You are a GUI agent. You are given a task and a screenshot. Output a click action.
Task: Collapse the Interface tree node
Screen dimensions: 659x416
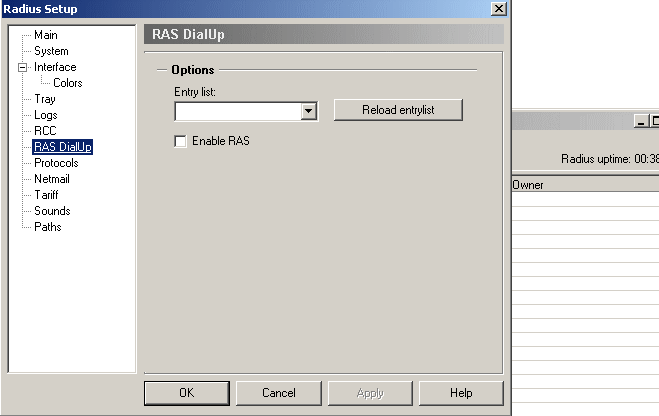[21, 67]
